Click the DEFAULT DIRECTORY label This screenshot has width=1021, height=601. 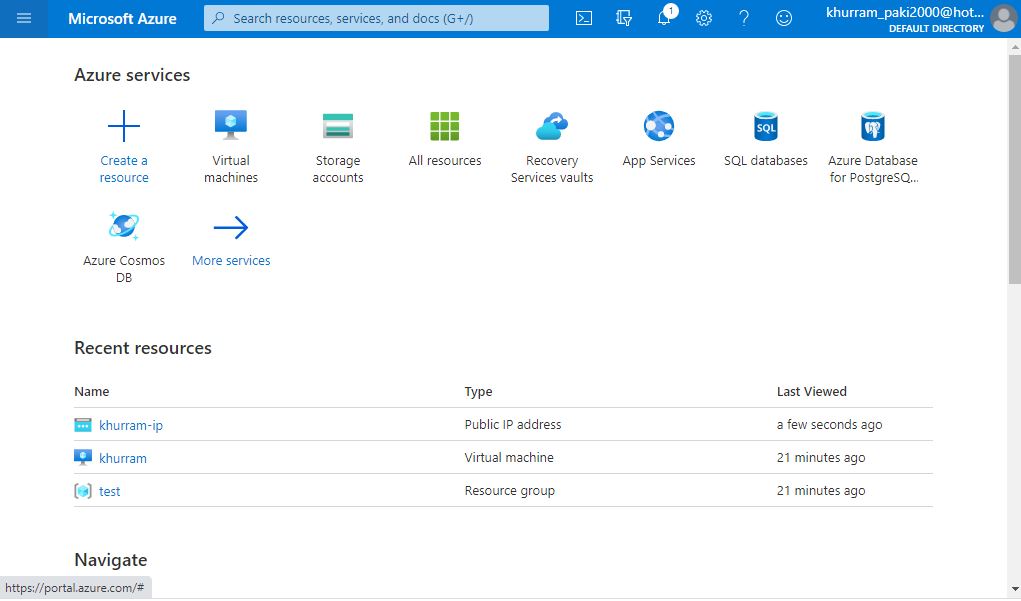936,29
